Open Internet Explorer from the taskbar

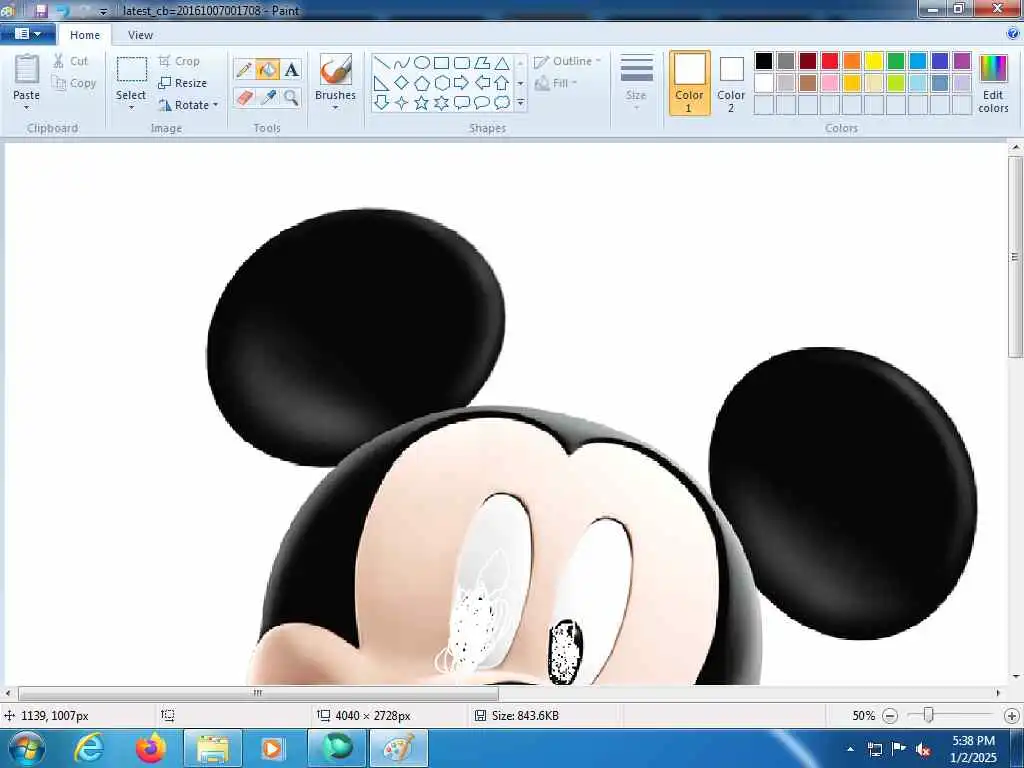89,748
